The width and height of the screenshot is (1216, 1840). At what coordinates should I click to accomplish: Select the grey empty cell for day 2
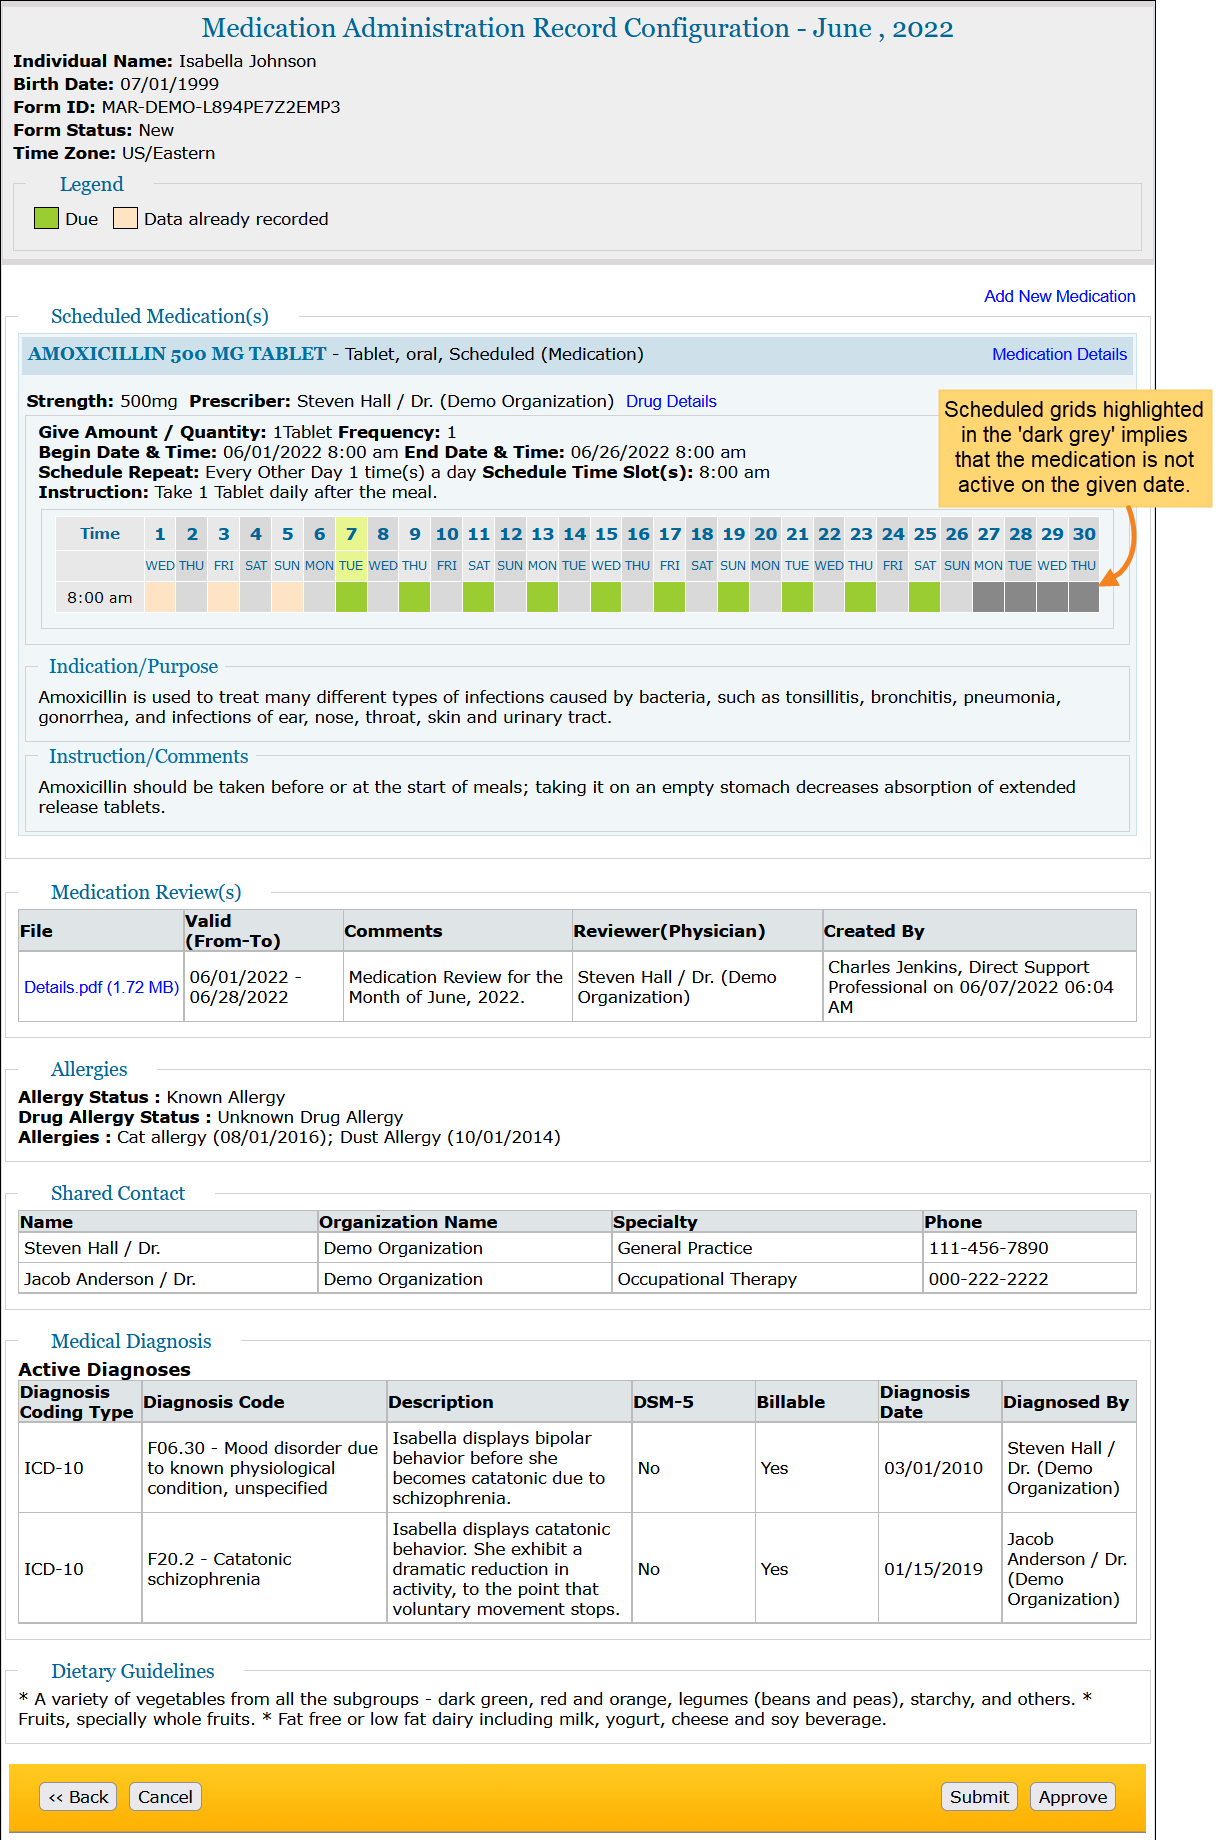click(192, 597)
